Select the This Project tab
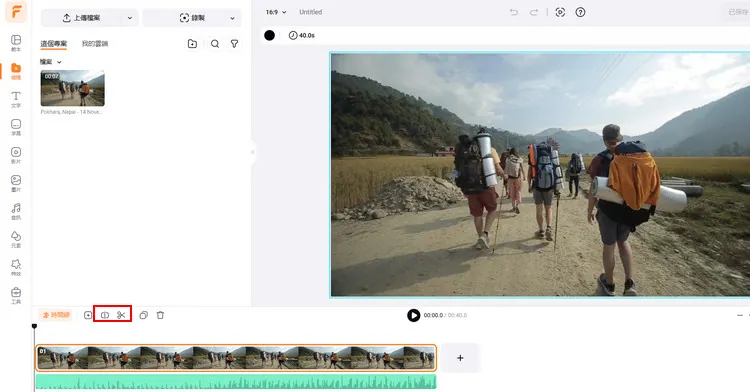750x392 pixels. pyautogui.click(x=54, y=44)
